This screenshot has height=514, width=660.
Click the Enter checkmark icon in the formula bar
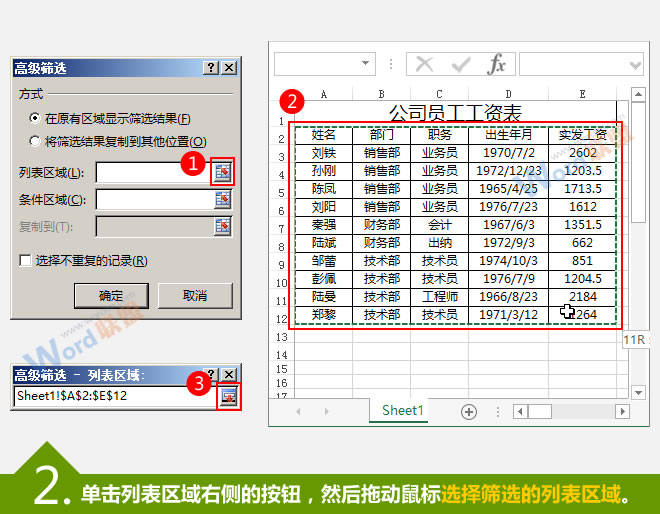[461, 64]
